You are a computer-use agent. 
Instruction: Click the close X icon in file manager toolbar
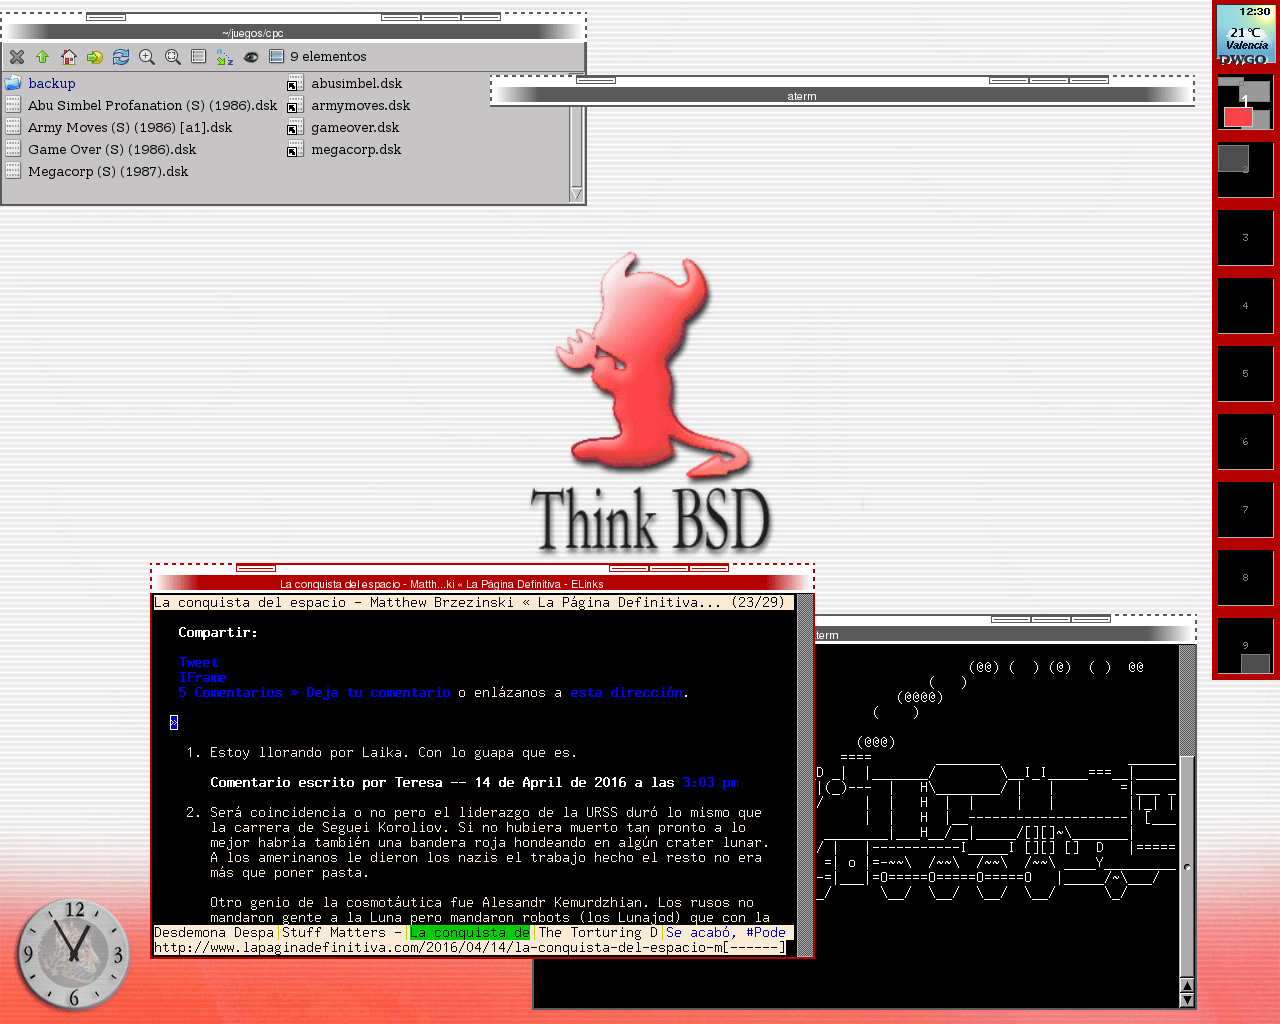click(x=17, y=57)
